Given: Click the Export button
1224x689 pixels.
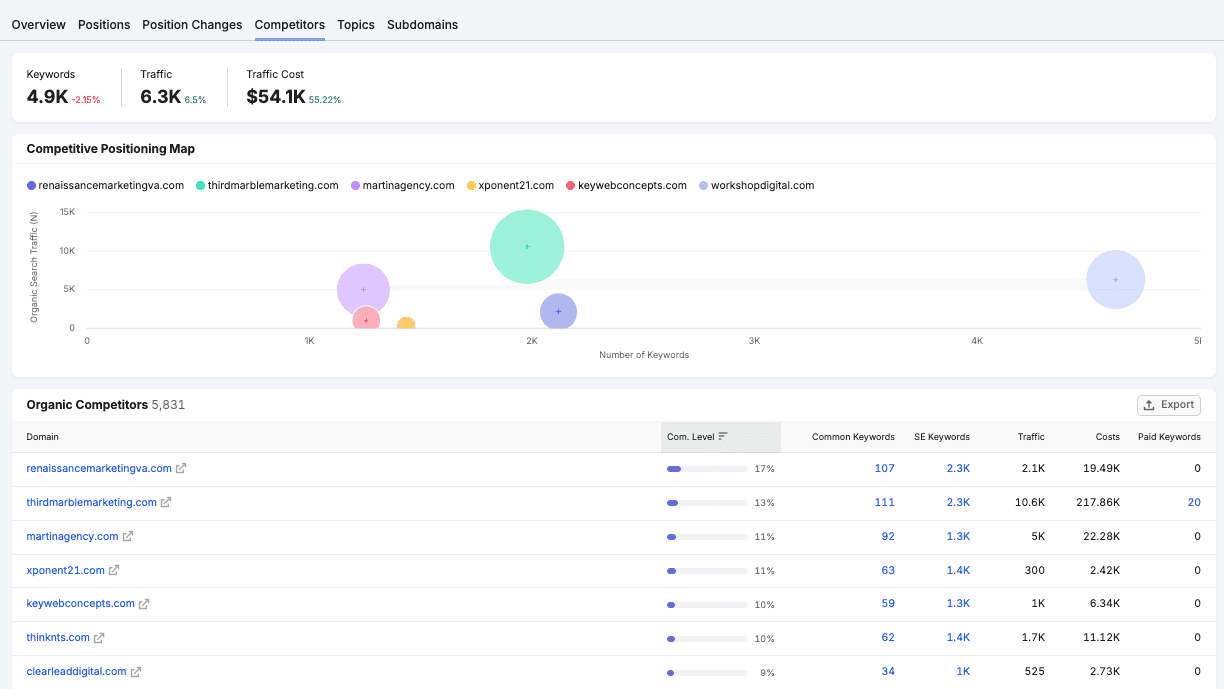Looking at the screenshot, I should 1169,405.
